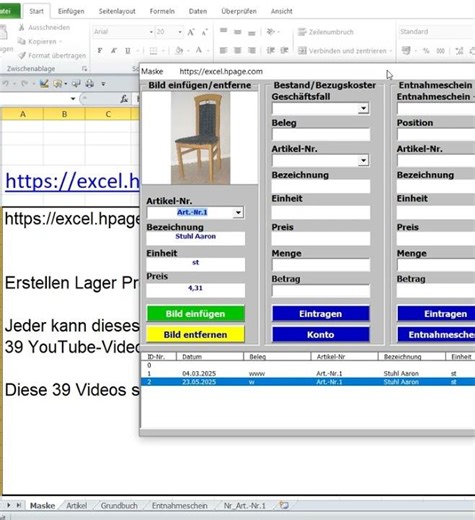
Task: Click the green Bild einfügen button
Action: pos(195,314)
